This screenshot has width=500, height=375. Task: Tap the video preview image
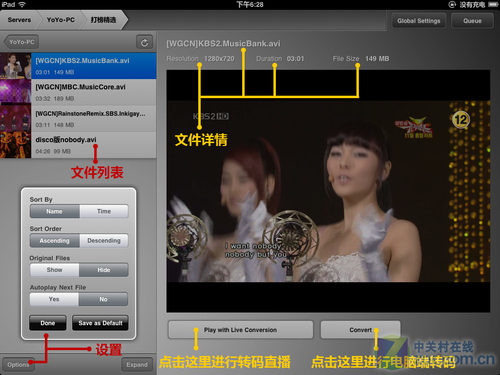pos(328,191)
